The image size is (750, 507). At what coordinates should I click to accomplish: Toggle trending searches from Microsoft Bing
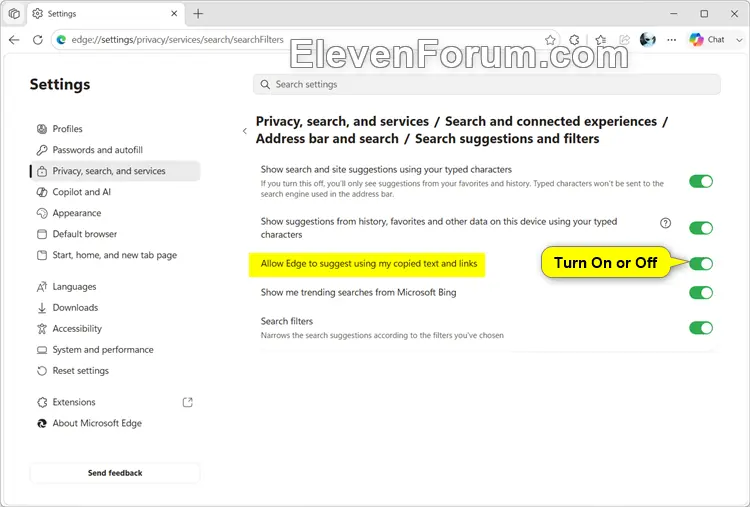tap(701, 293)
